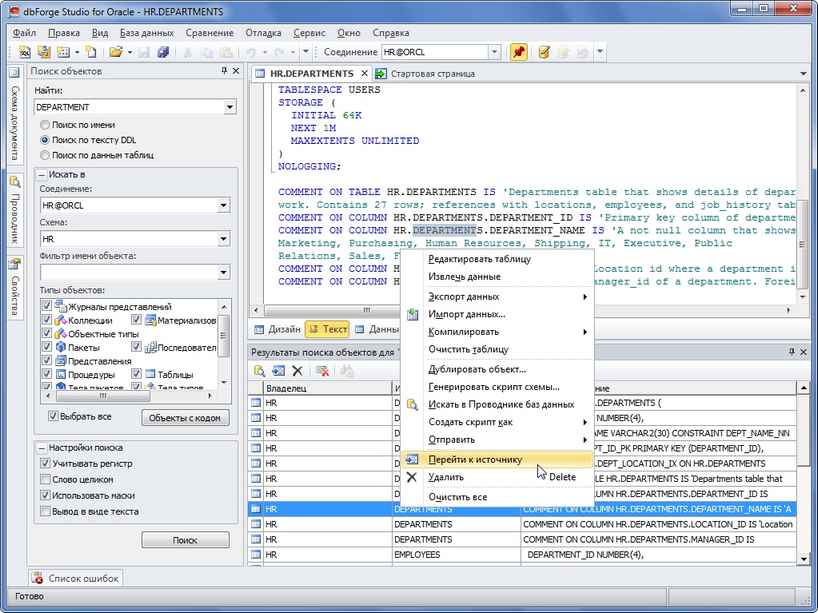Click the open folder toolbar icon
The width and height of the screenshot is (818, 613).
pyautogui.click(x=115, y=52)
